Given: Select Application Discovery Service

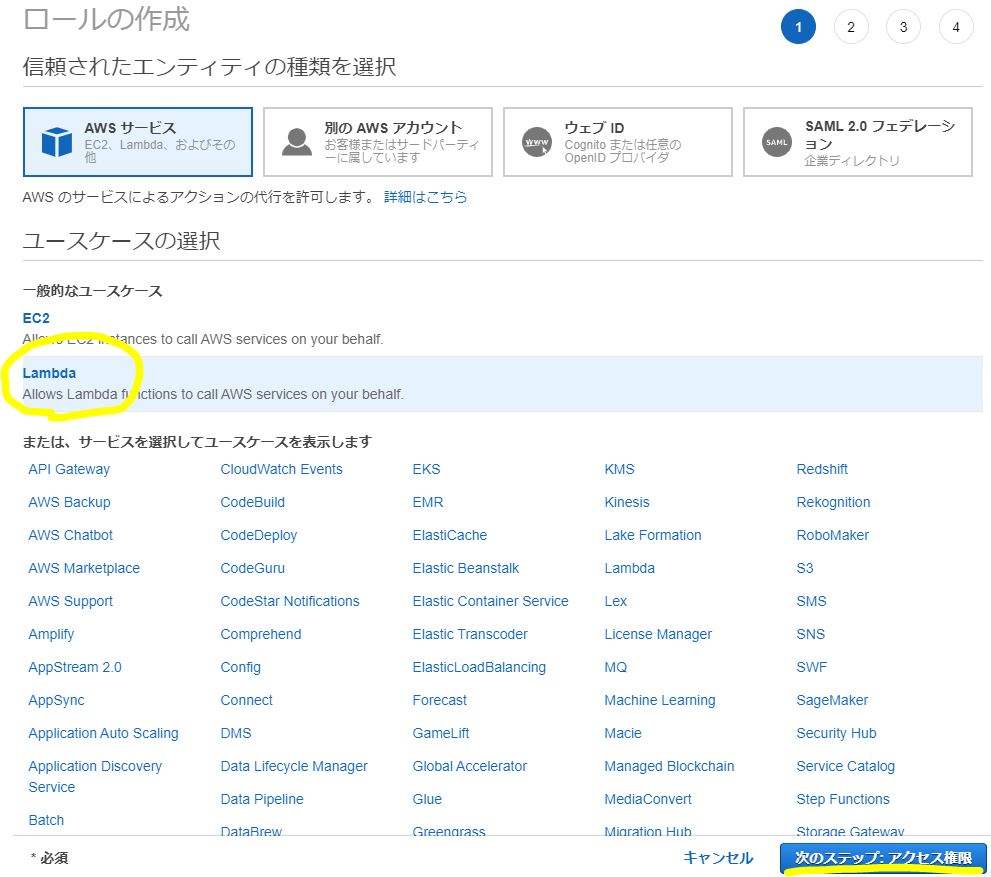Looking at the screenshot, I should tap(95, 777).
